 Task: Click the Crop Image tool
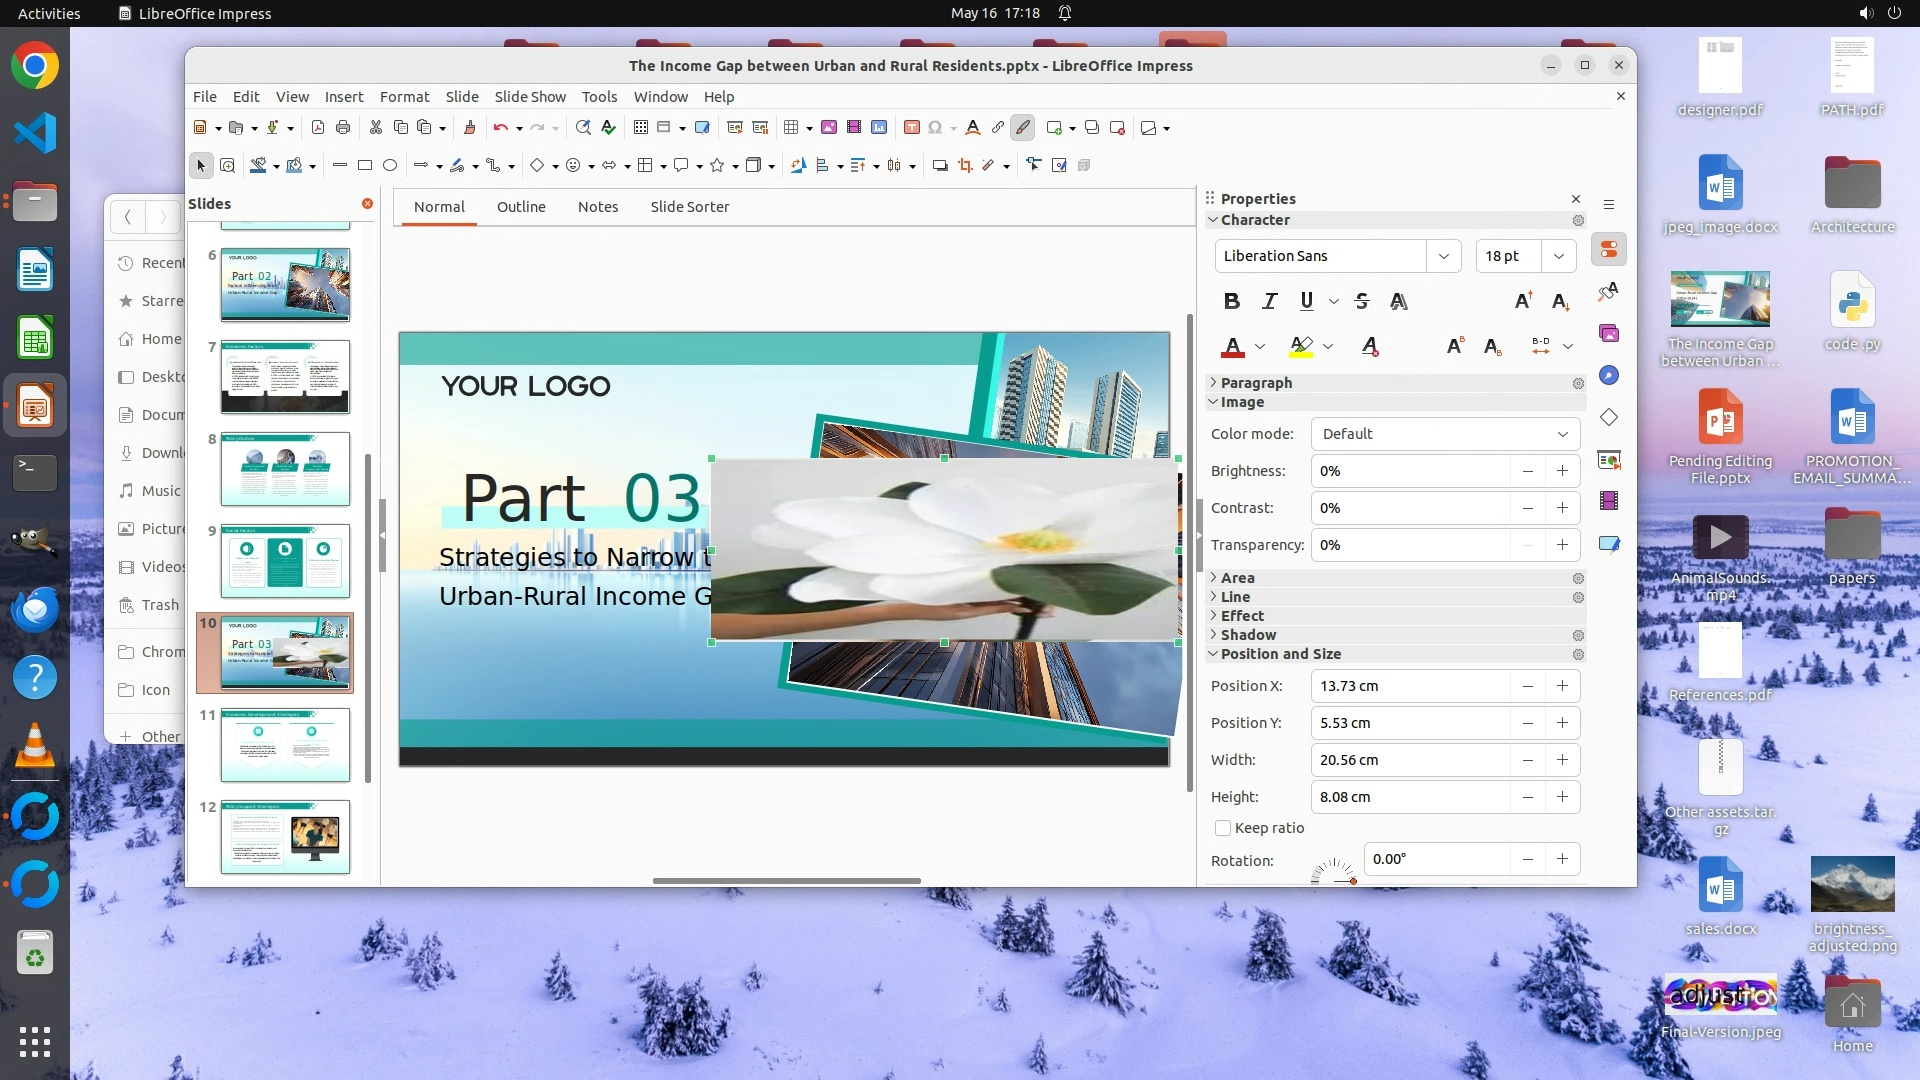[965, 165]
